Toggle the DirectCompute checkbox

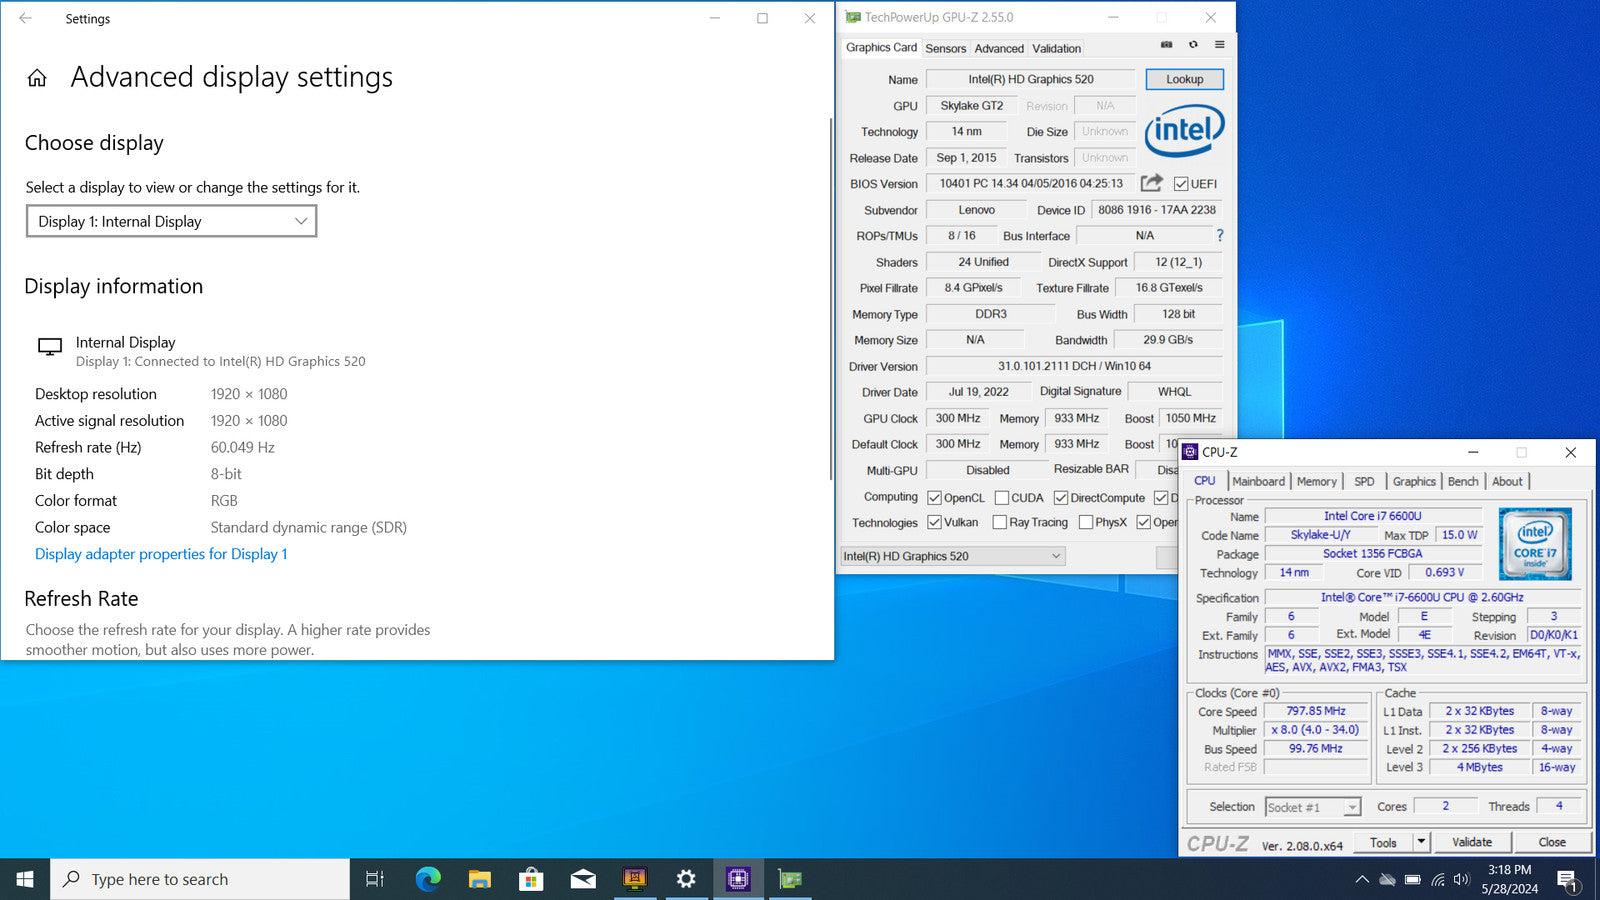tap(1060, 498)
